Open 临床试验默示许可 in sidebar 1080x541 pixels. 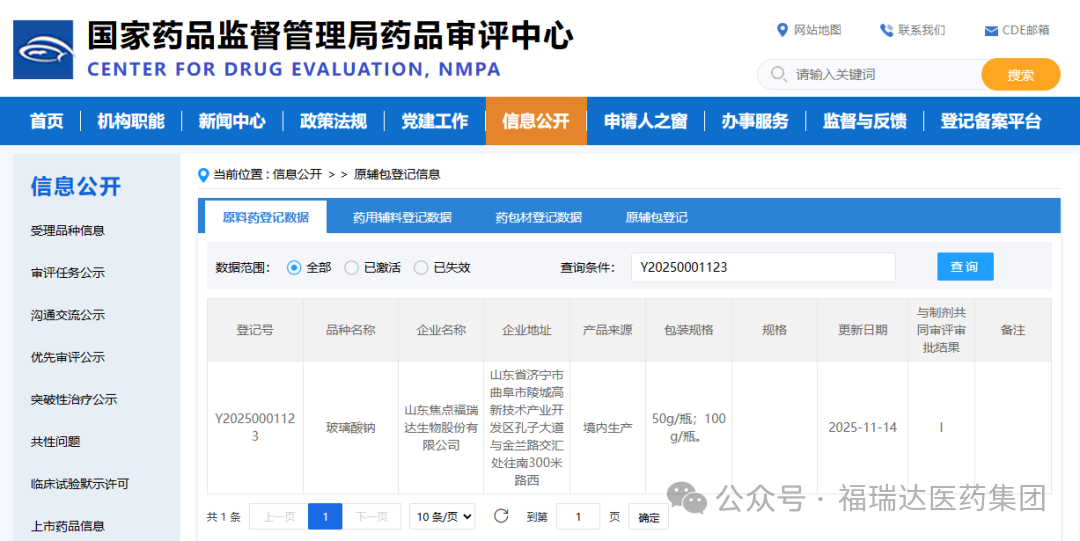(x=80, y=484)
